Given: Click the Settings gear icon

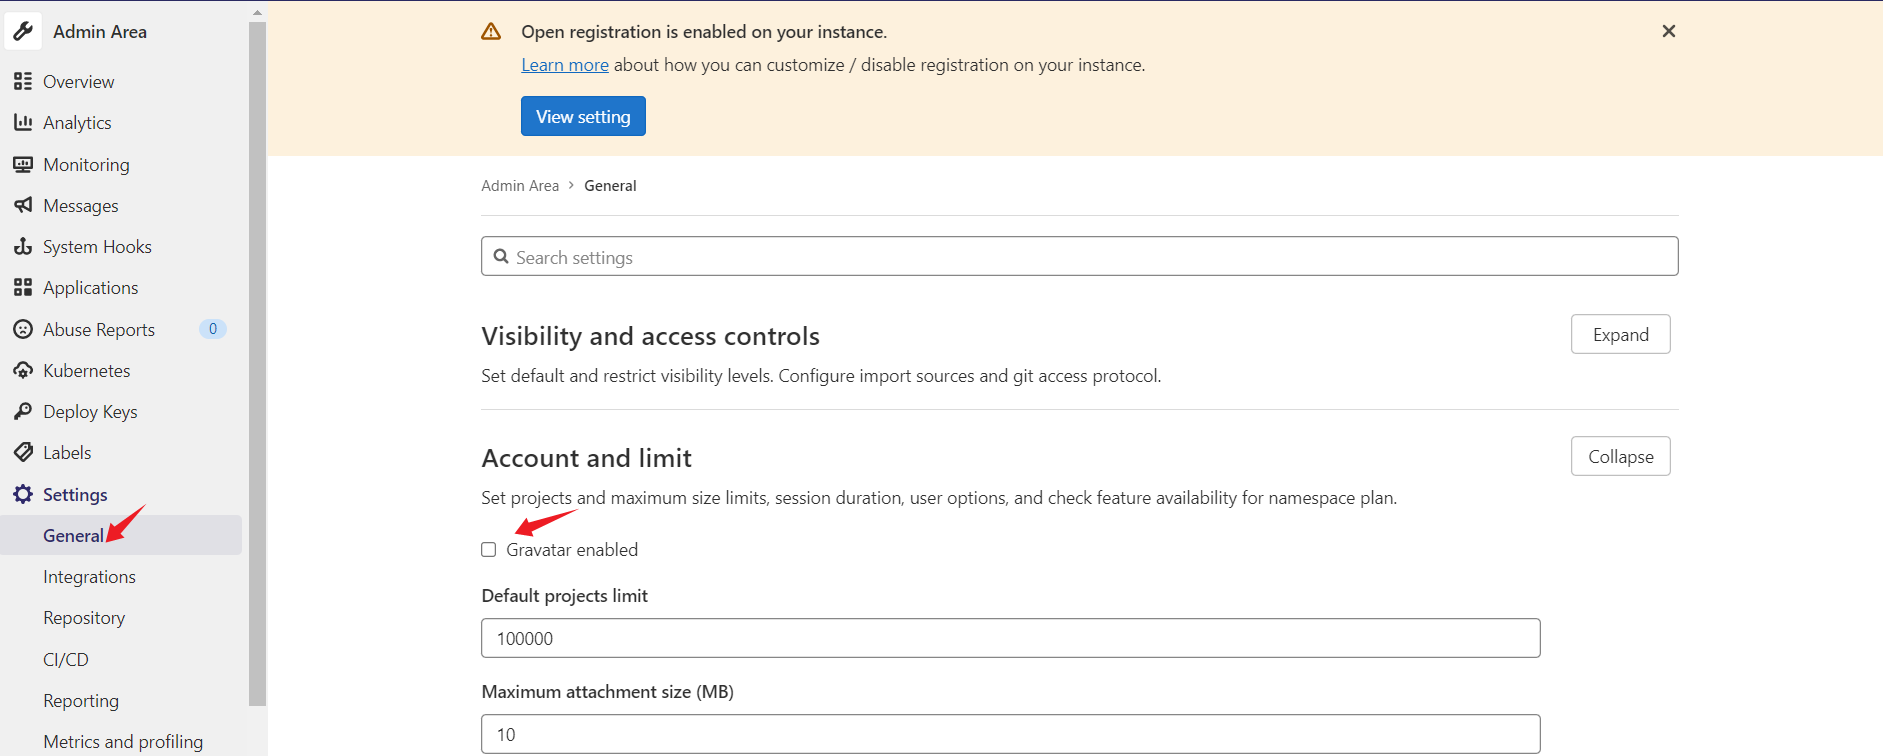Looking at the screenshot, I should [x=23, y=494].
